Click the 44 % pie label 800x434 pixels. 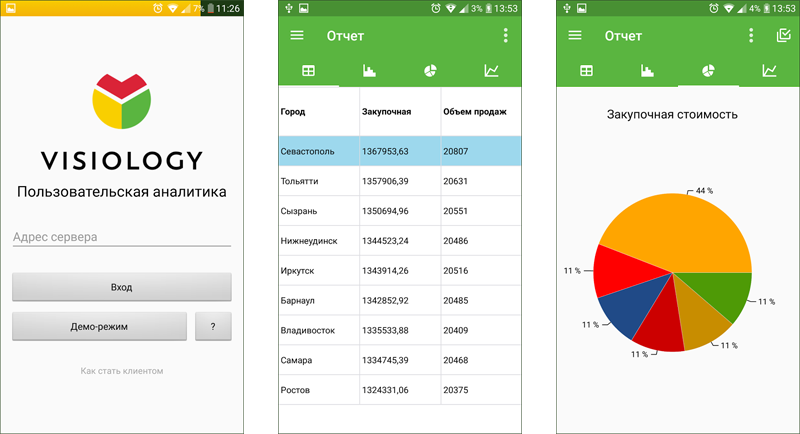click(x=704, y=191)
